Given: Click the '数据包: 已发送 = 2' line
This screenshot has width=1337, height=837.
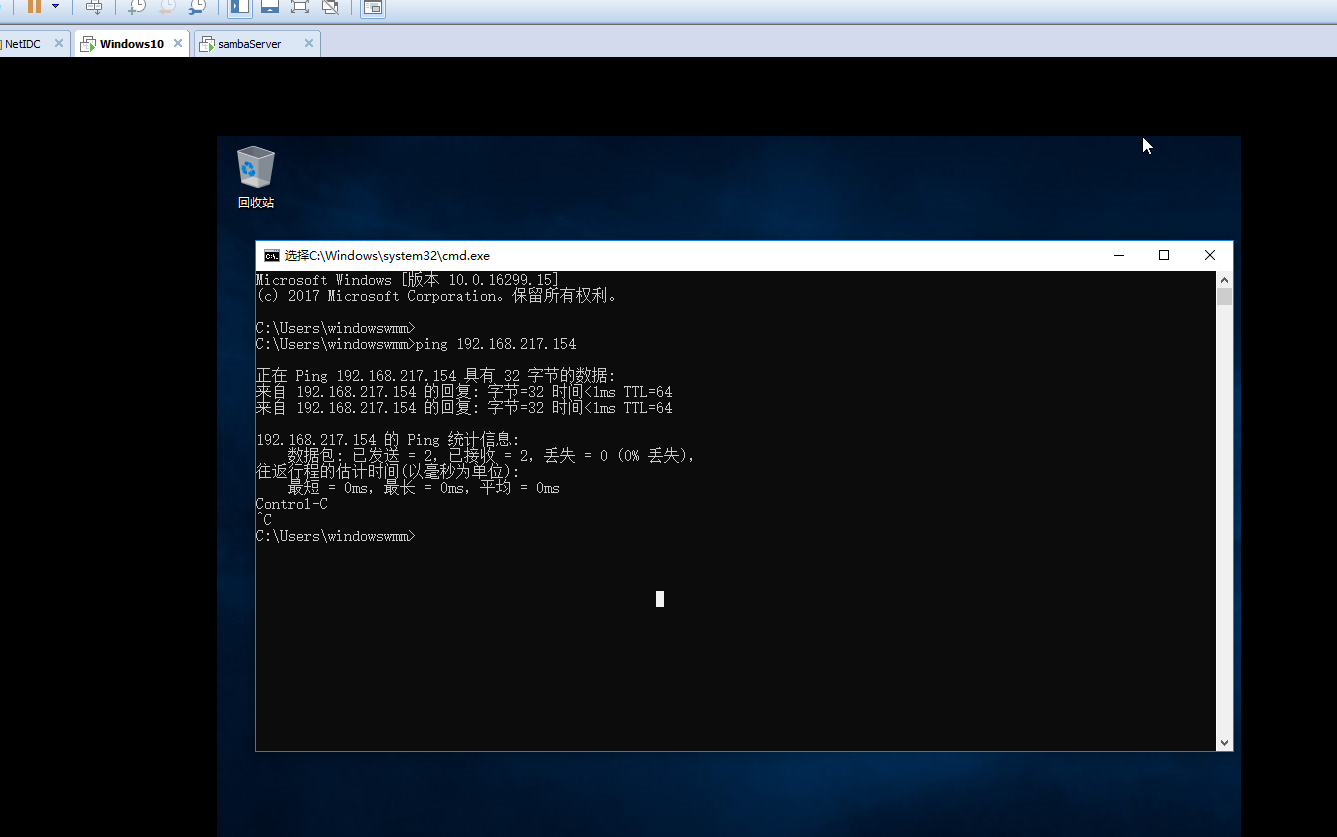Looking at the screenshot, I should point(491,456).
